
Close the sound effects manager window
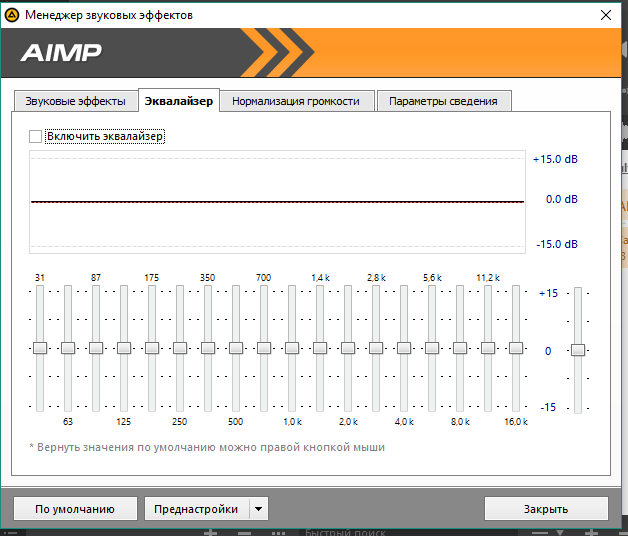click(606, 15)
